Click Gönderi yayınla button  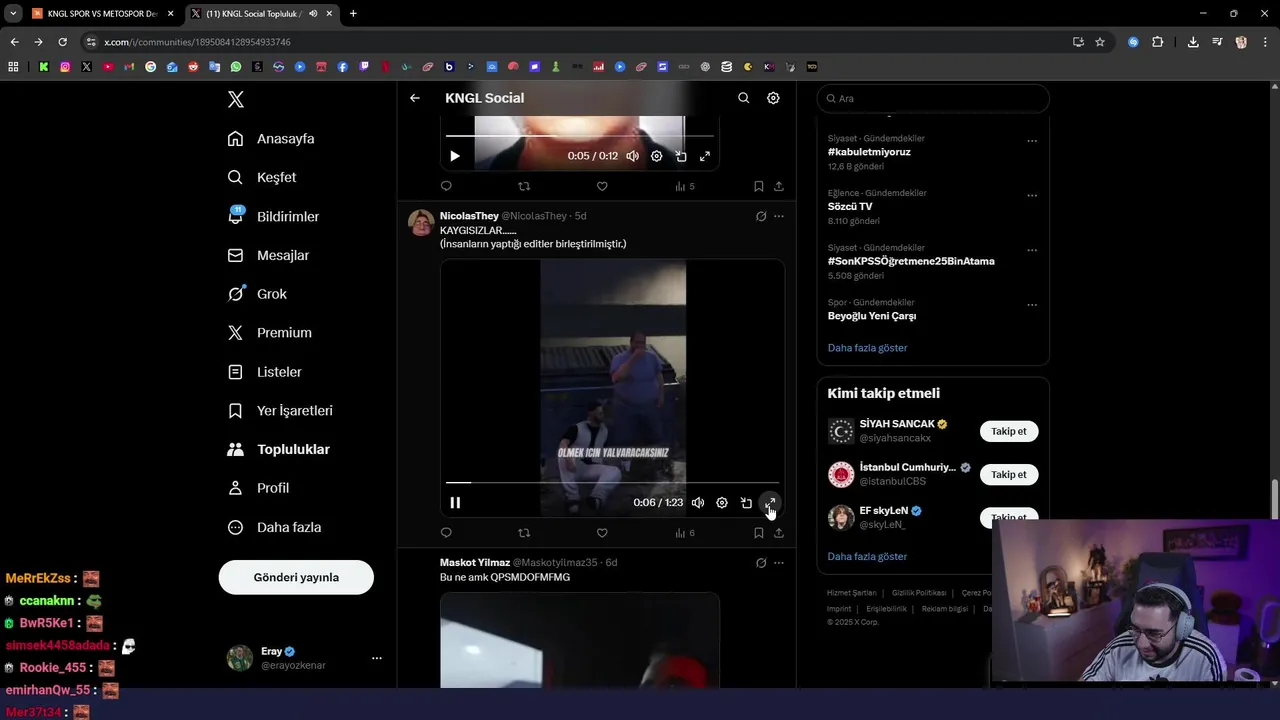click(x=296, y=577)
